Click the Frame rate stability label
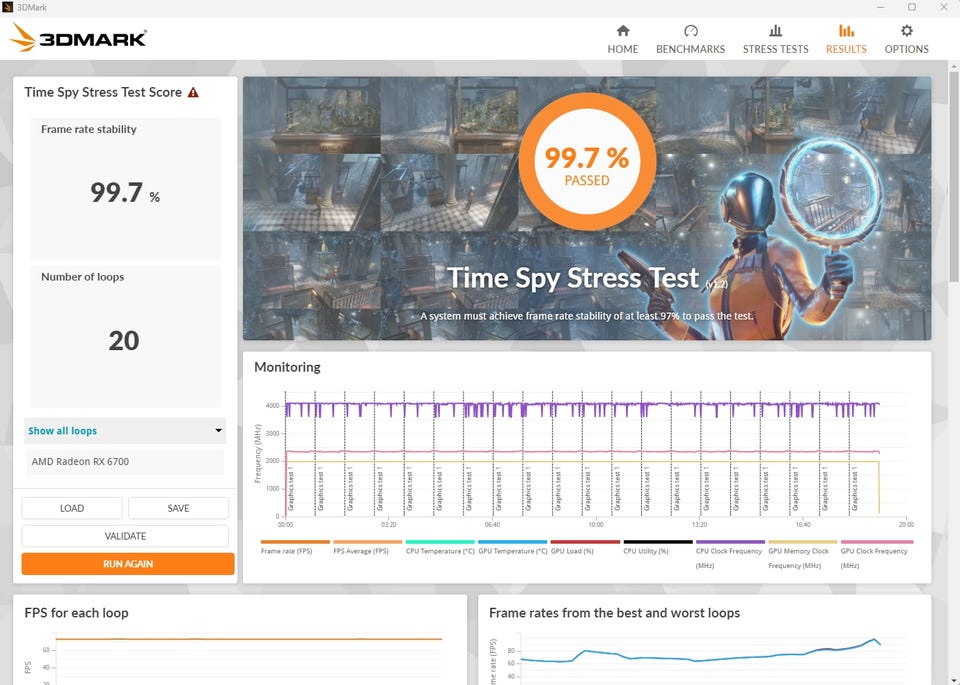 coord(89,129)
